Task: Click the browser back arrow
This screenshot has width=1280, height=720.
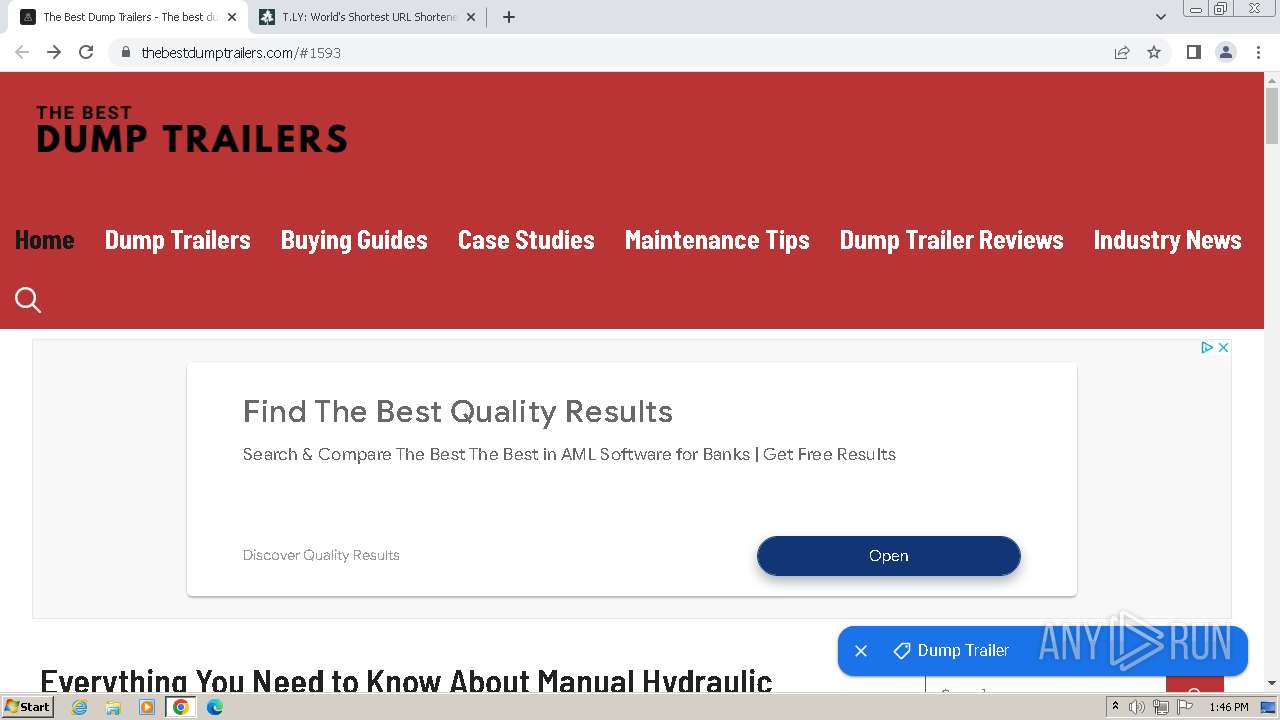Action: [x=22, y=52]
